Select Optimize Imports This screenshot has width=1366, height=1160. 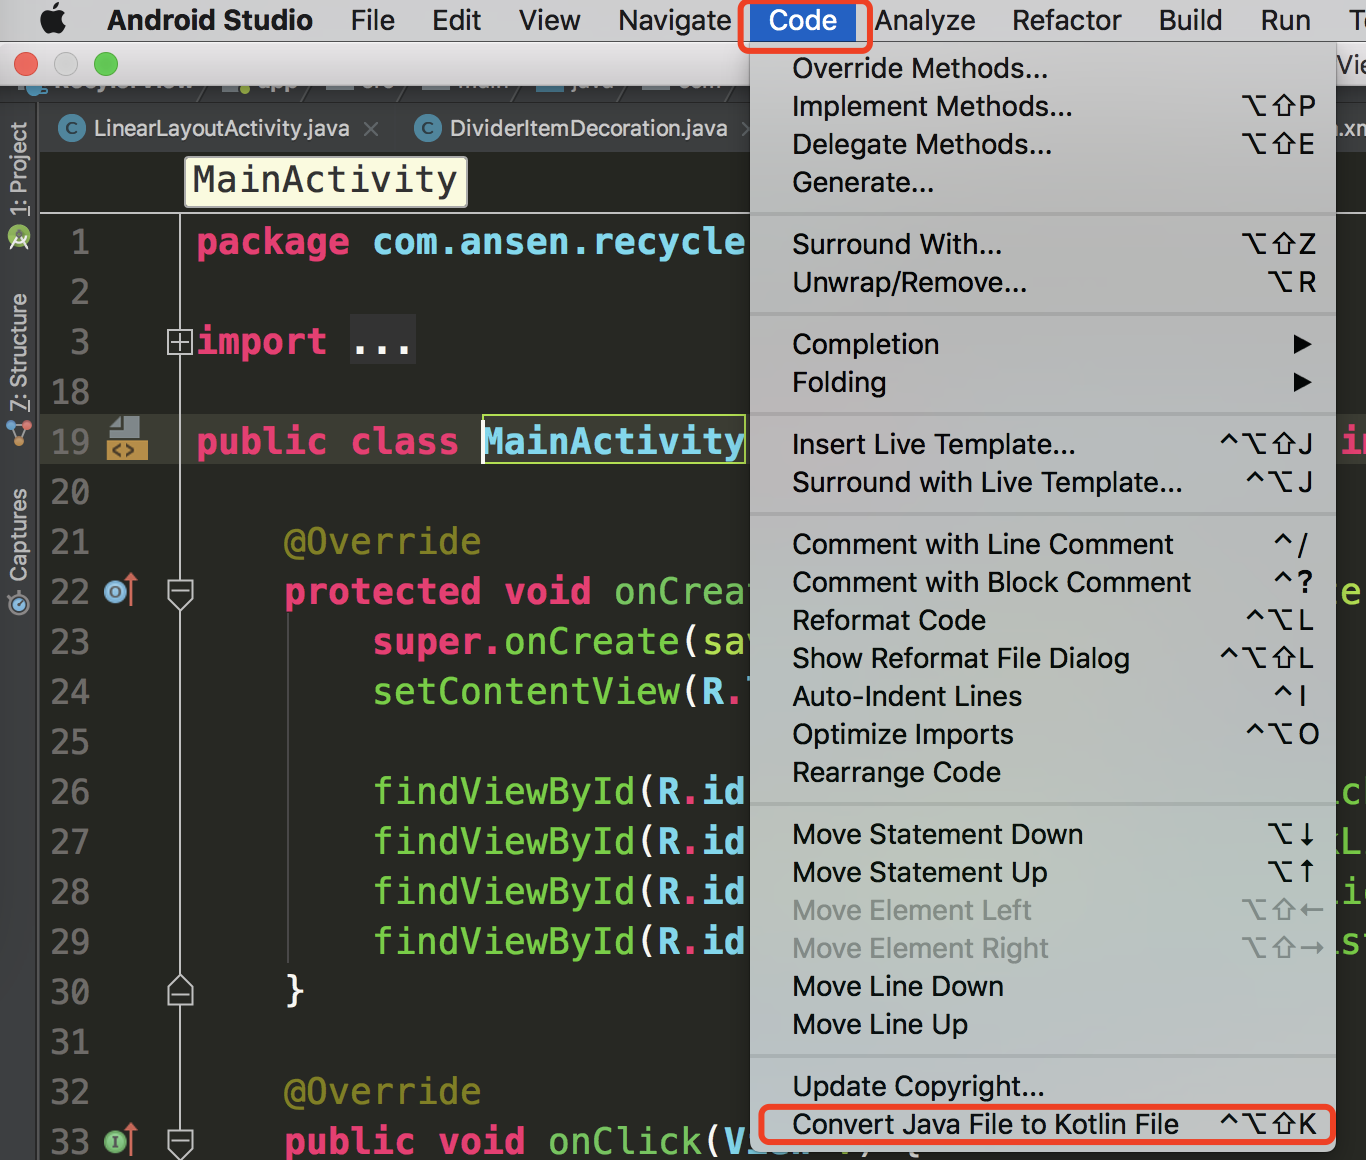click(1043, 734)
